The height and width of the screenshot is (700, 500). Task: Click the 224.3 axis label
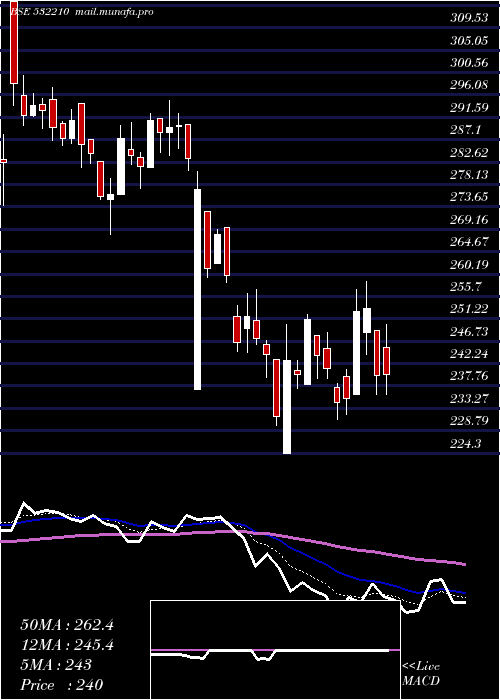pyautogui.click(x=465, y=444)
